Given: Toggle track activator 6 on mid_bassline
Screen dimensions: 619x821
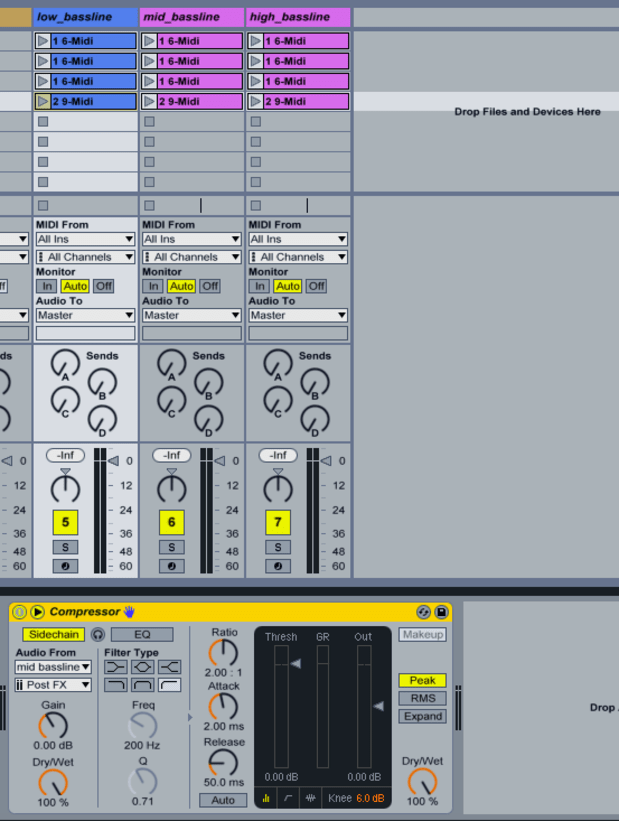Looking at the screenshot, I should click(x=171, y=522).
